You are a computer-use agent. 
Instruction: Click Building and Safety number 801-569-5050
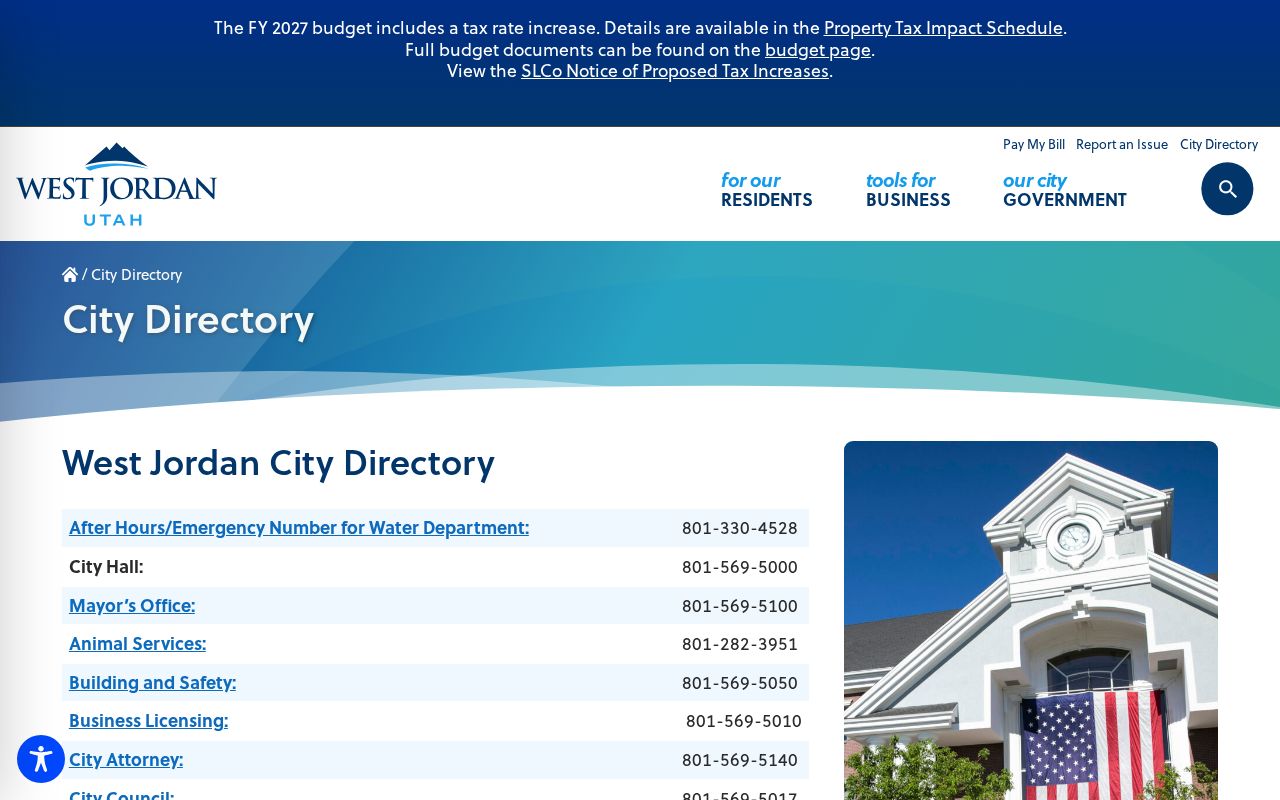point(740,683)
